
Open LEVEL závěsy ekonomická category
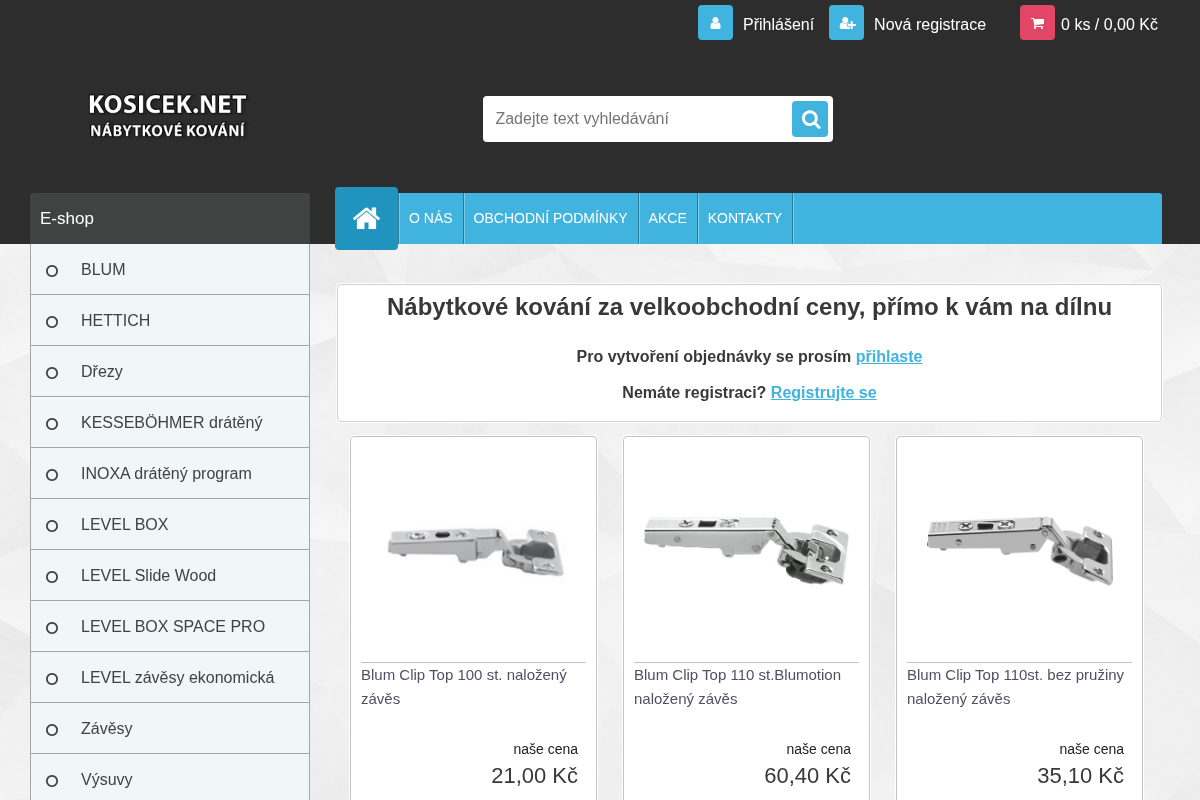[170, 678]
